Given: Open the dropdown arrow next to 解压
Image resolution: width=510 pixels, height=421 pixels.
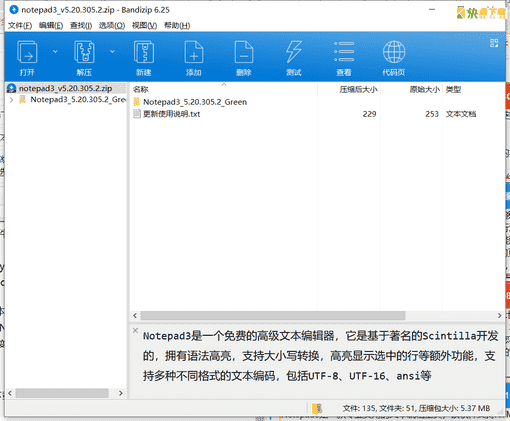Looking at the screenshot, I should (112, 51).
